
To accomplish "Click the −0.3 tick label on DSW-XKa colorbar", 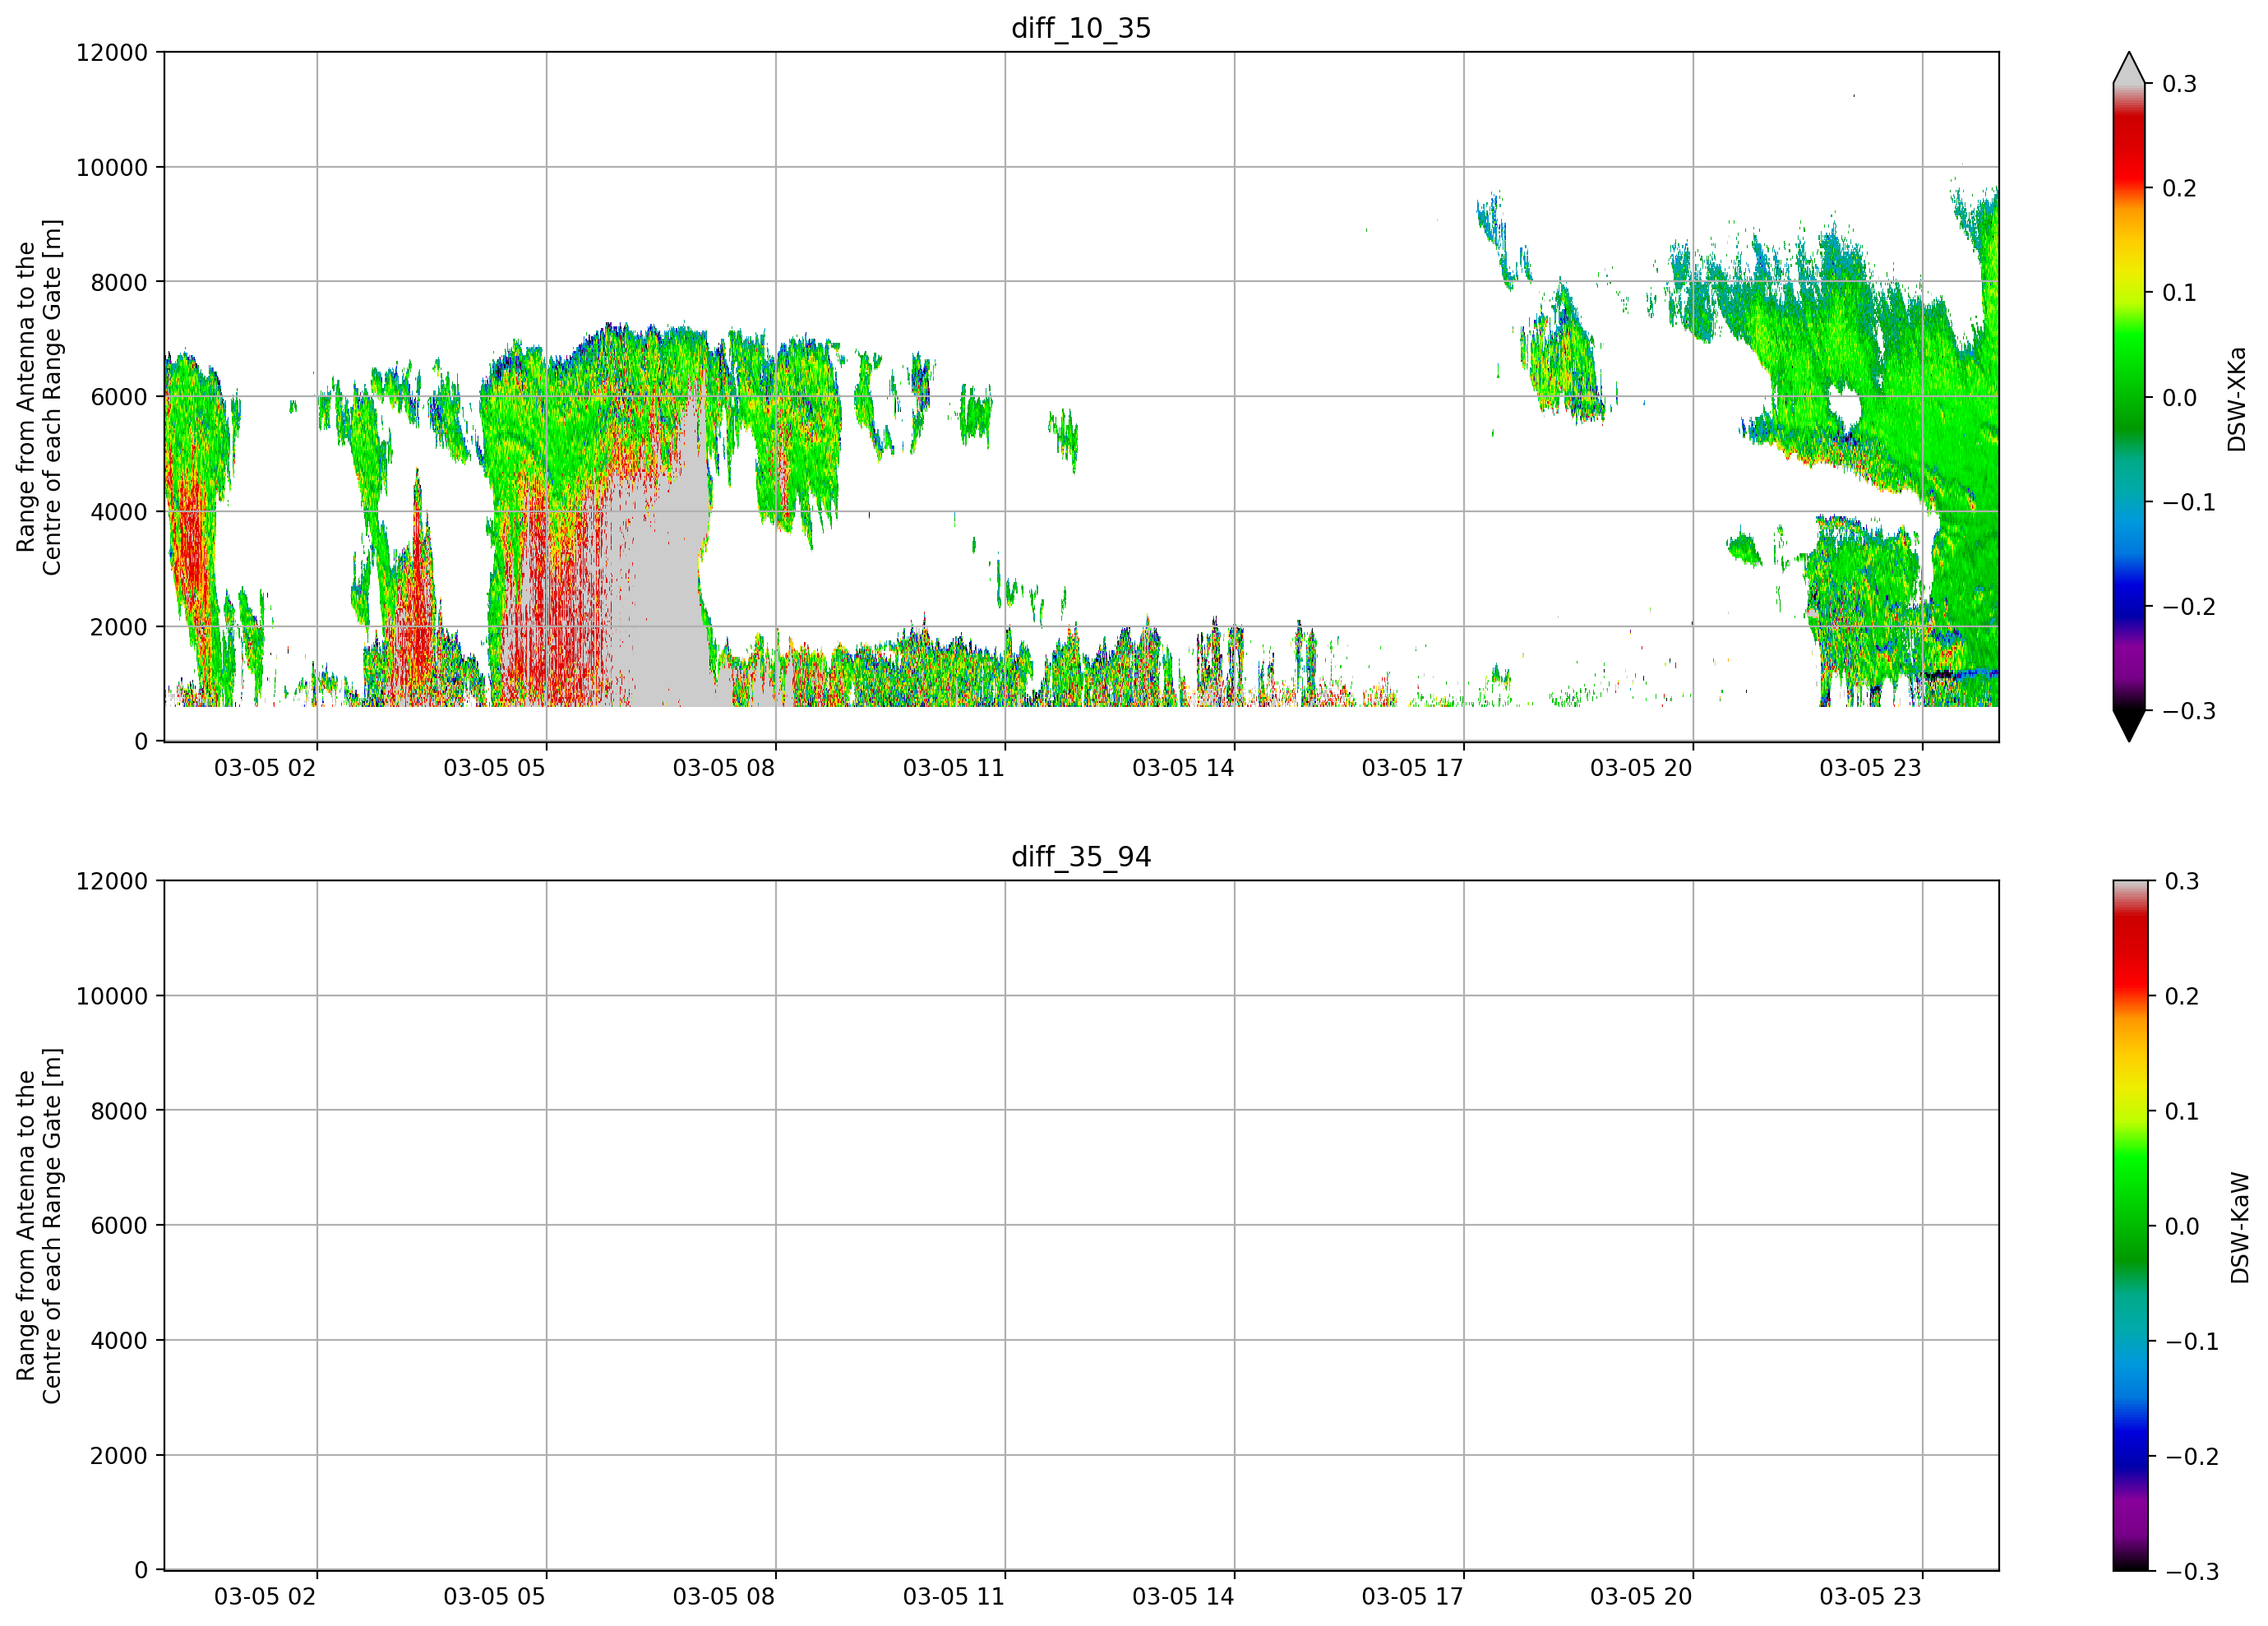I will 2189,711.
